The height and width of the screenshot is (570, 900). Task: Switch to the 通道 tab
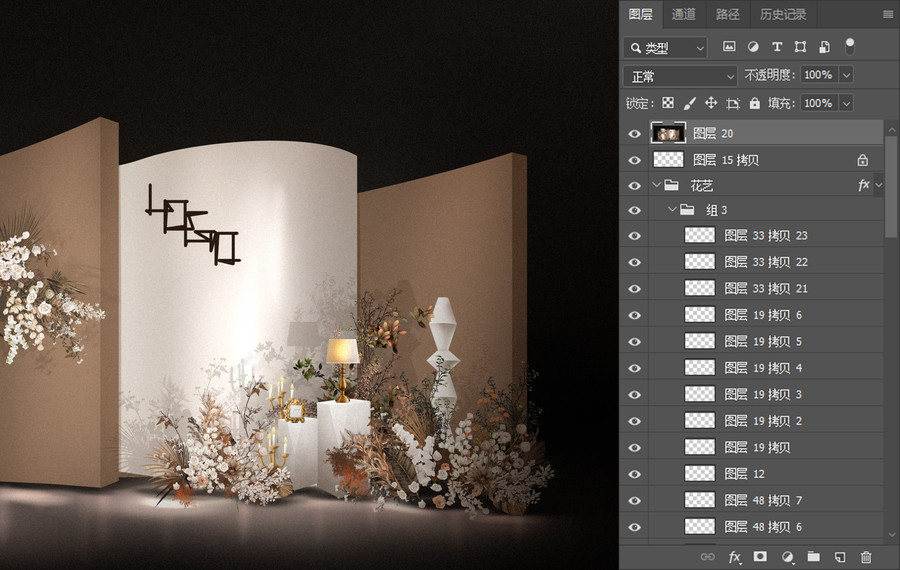[x=684, y=14]
